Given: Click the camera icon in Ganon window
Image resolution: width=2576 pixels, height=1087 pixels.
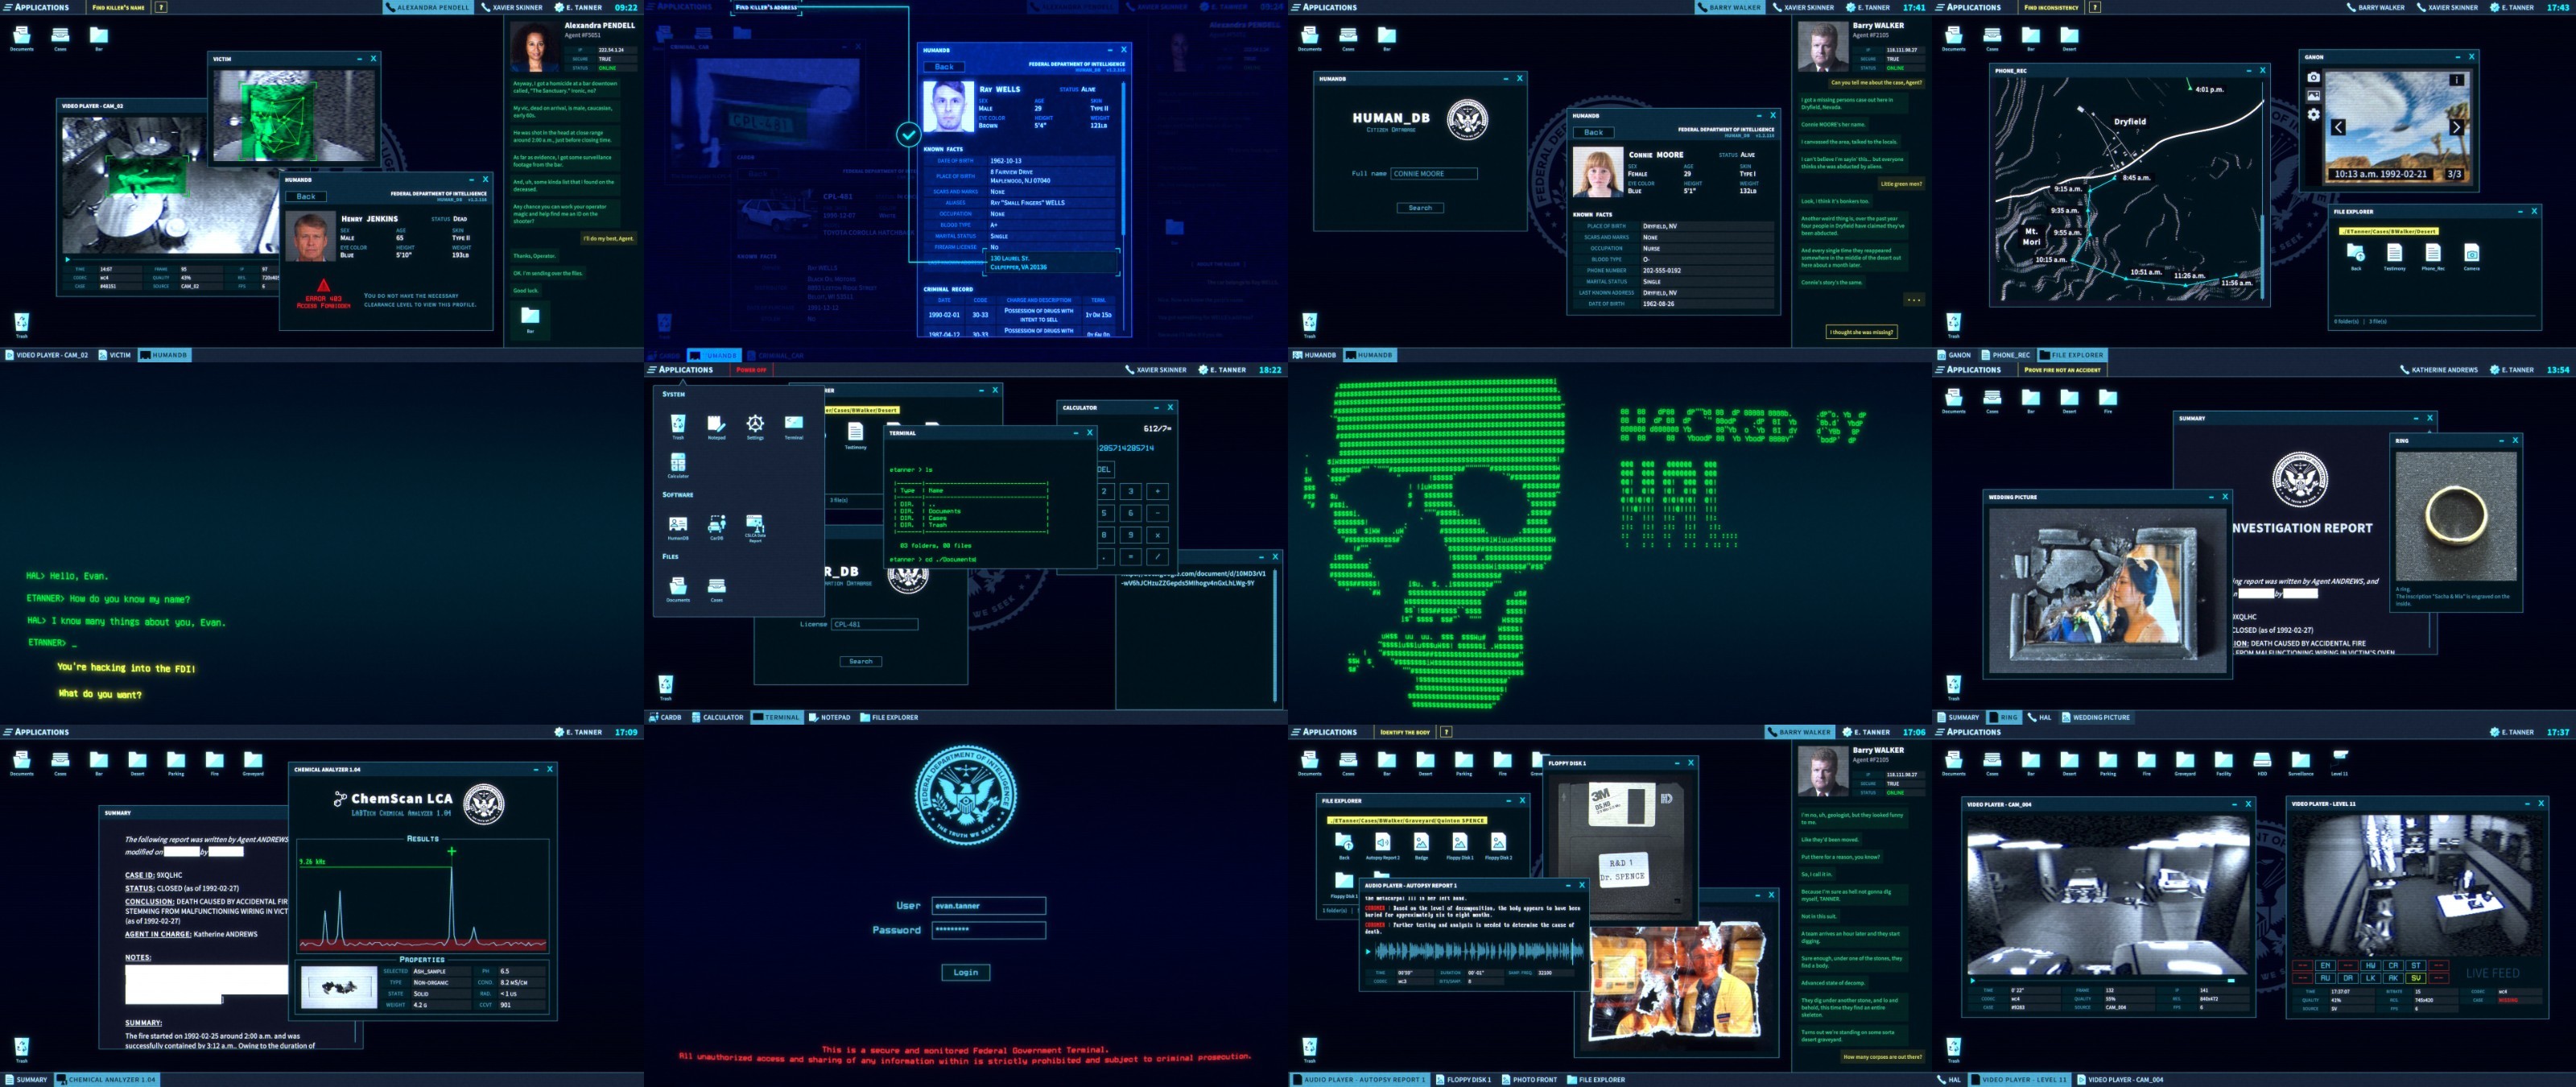Looking at the screenshot, I should click(x=2313, y=77).
